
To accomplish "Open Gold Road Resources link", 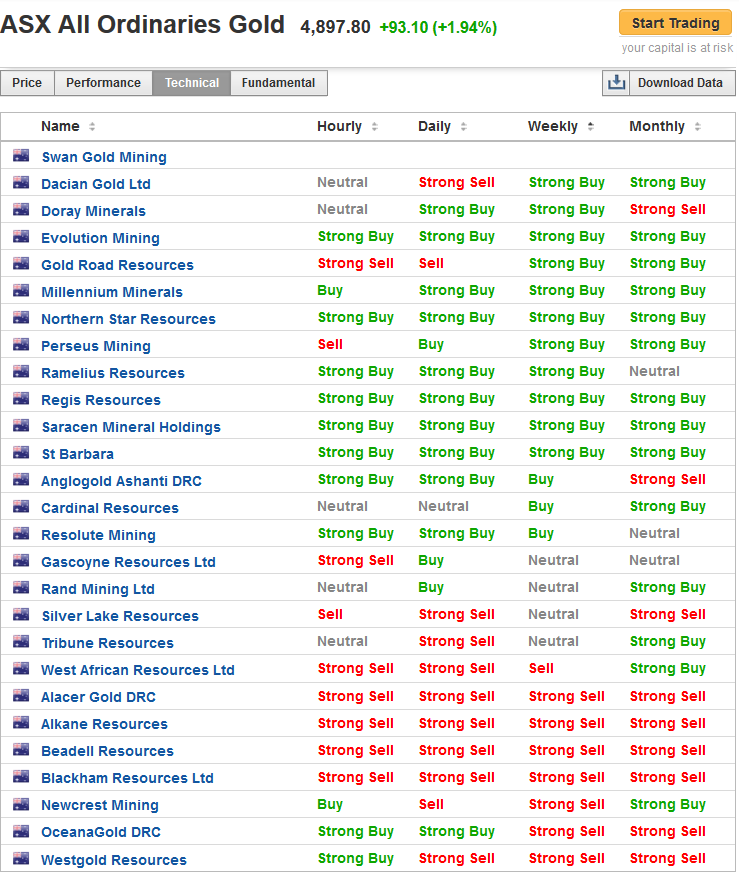I will point(118,265).
